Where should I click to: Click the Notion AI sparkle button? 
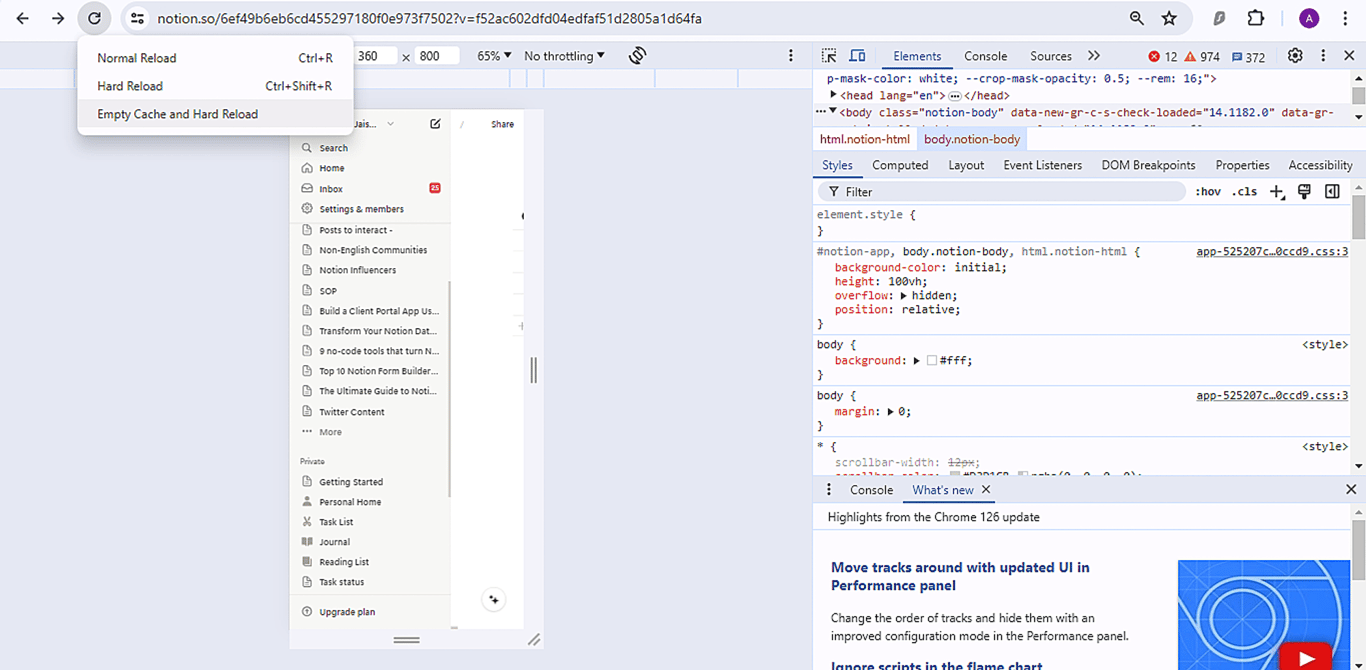click(493, 600)
